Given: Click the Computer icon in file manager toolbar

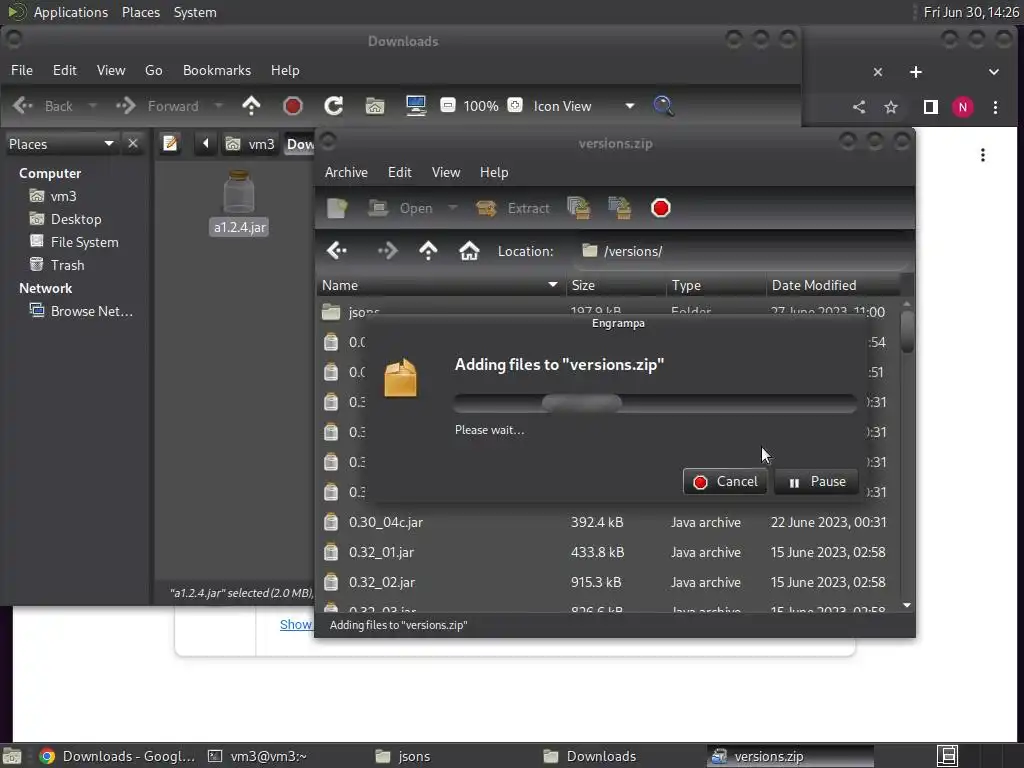Looking at the screenshot, I should click(416, 106).
